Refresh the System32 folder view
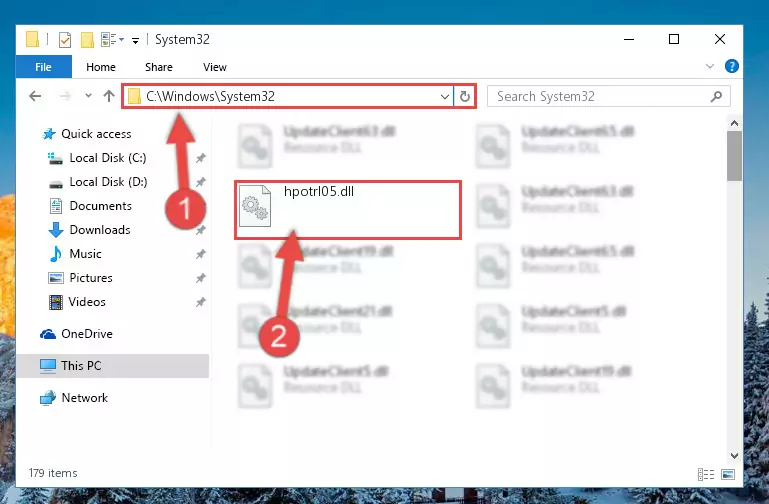The width and height of the screenshot is (769, 504). coord(464,97)
